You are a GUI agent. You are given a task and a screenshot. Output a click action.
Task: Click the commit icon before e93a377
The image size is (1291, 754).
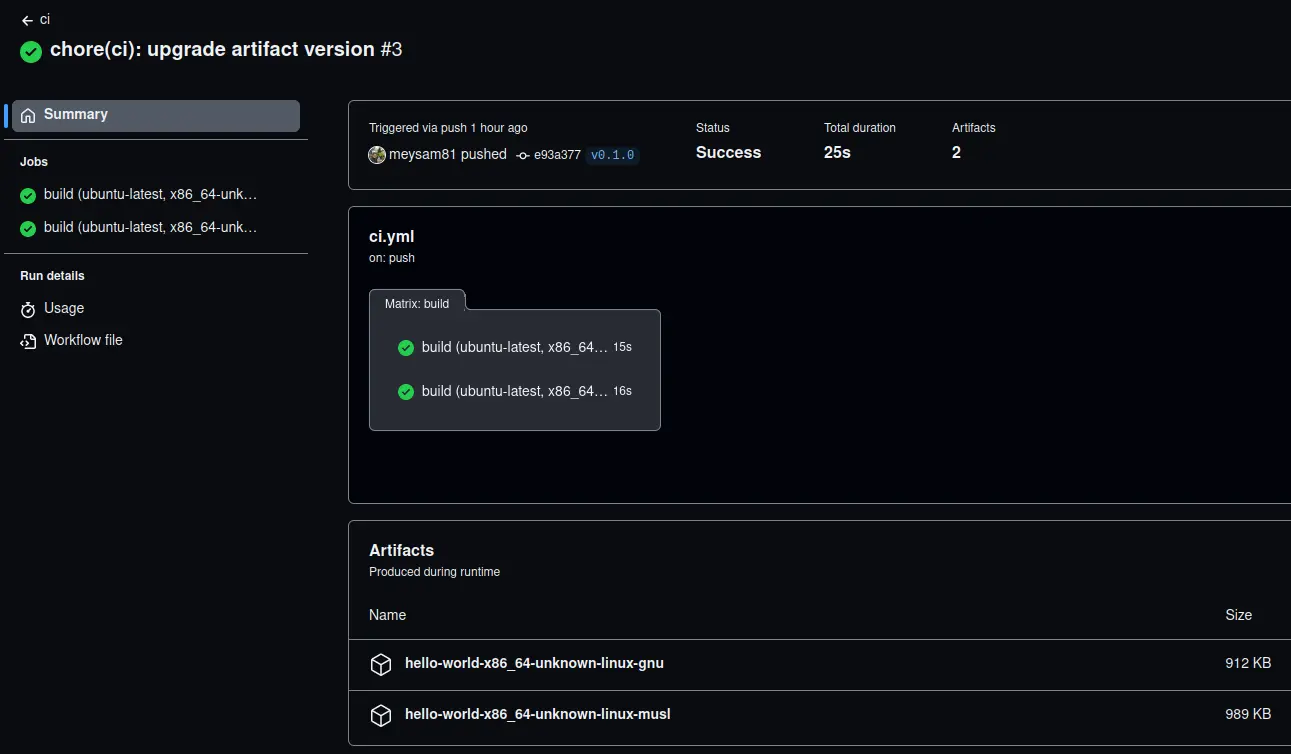[x=523, y=155]
